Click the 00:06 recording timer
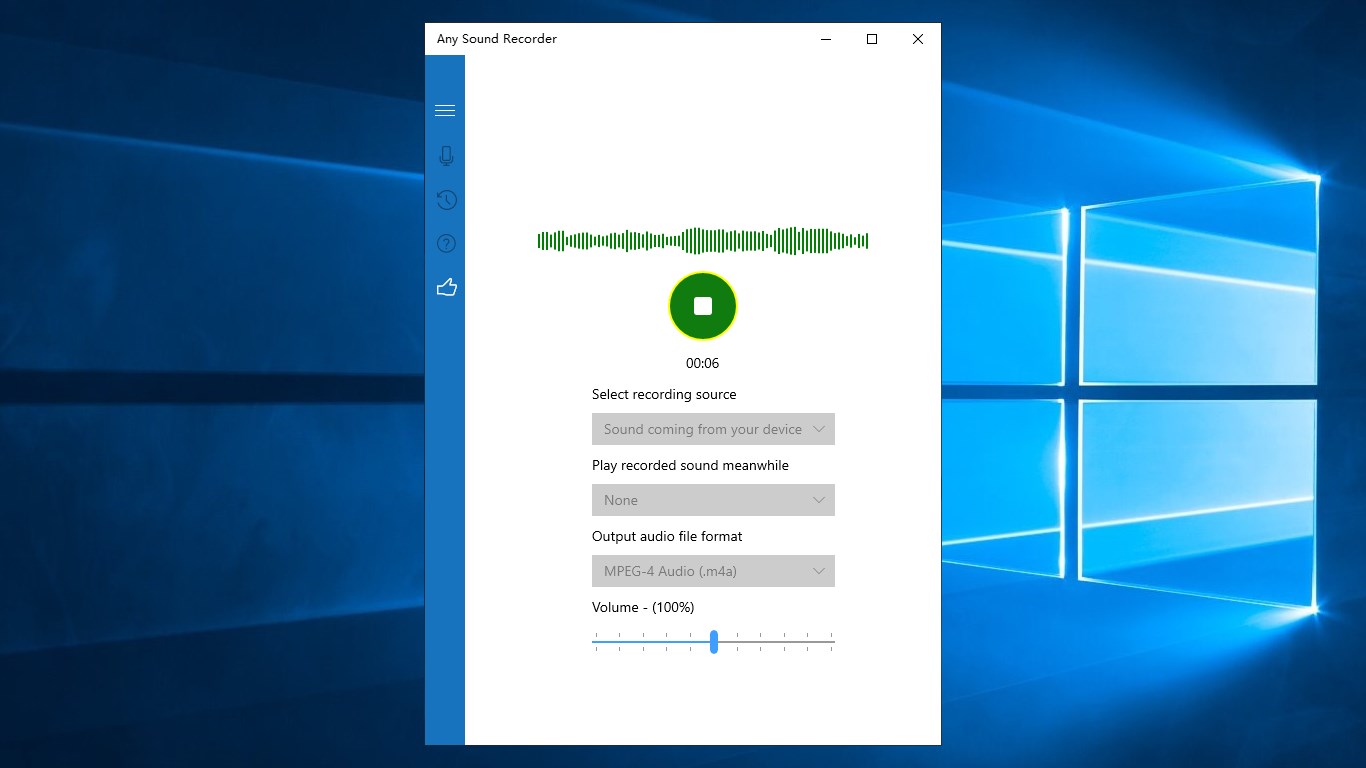This screenshot has height=768, width=1366. (x=702, y=363)
